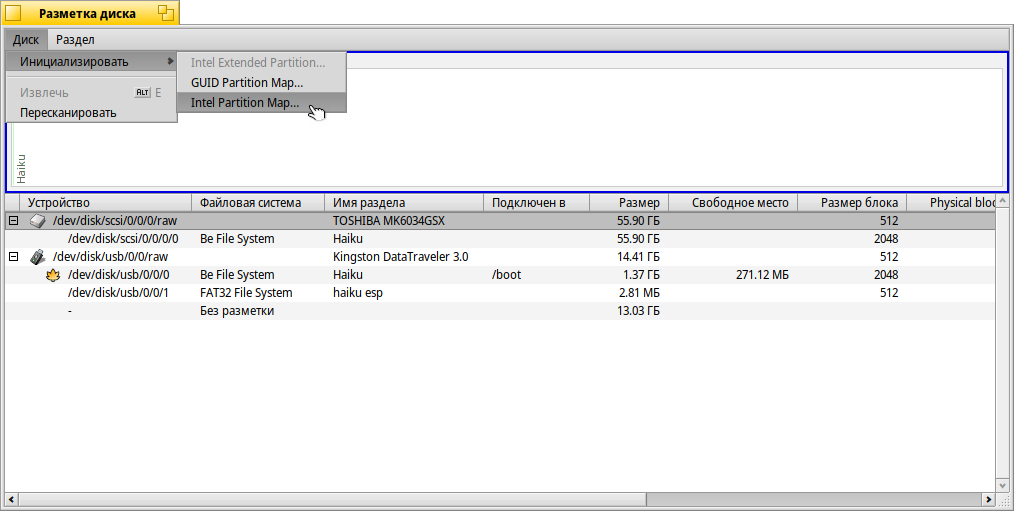The image size is (1014, 511).
Task: Click the boot volume leaf icon
Action: pos(54,275)
